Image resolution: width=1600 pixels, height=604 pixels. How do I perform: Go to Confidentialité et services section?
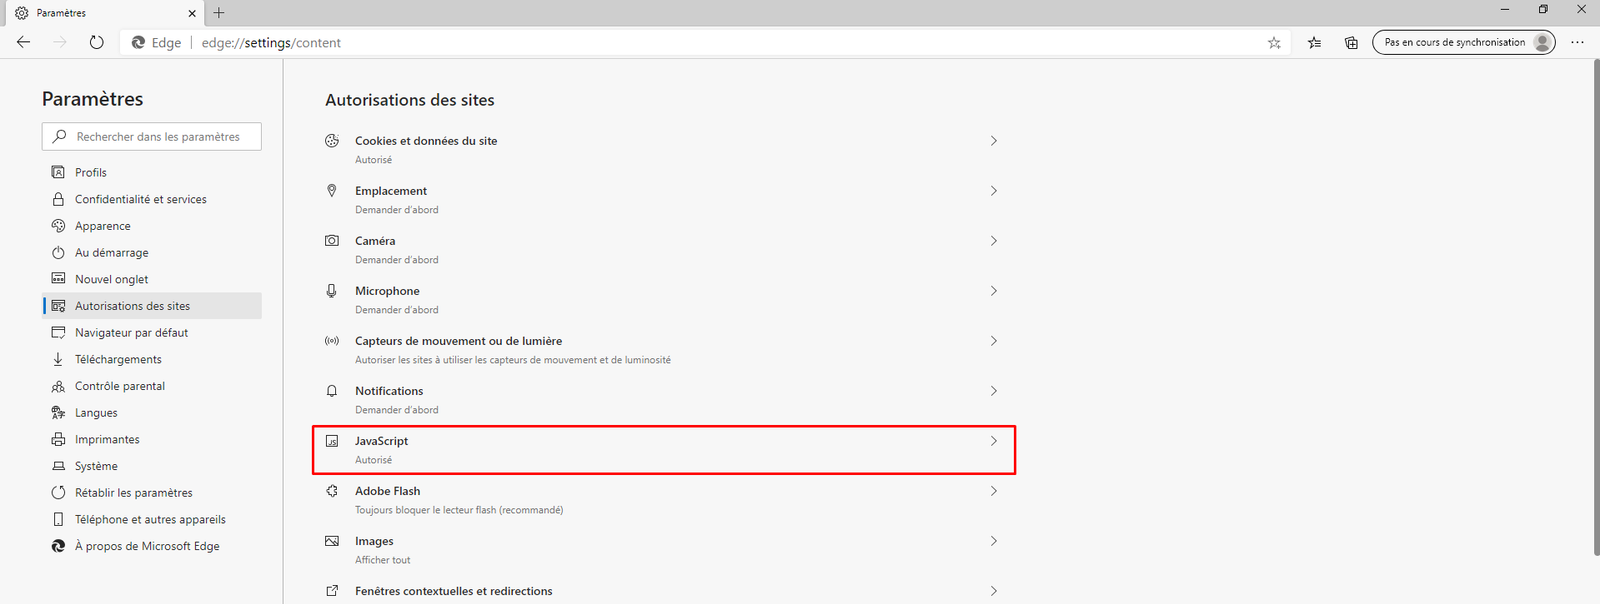(x=140, y=199)
